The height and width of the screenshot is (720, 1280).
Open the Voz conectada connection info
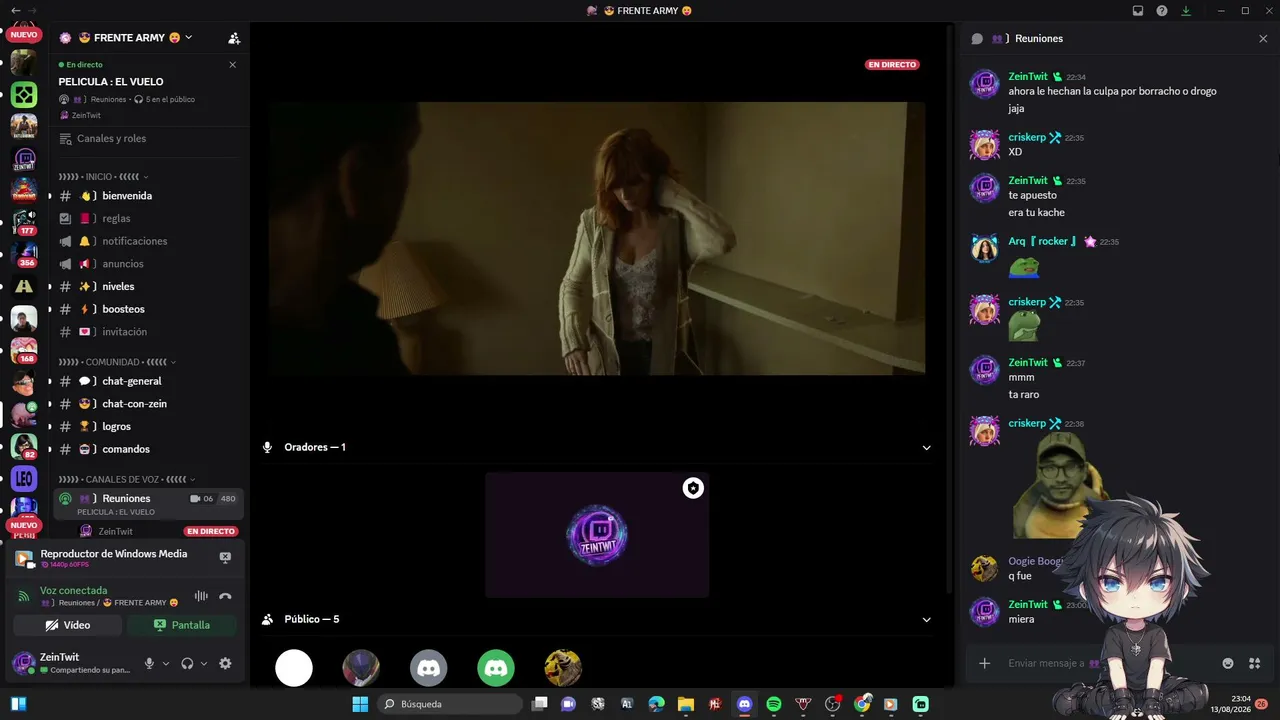point(73,591)
